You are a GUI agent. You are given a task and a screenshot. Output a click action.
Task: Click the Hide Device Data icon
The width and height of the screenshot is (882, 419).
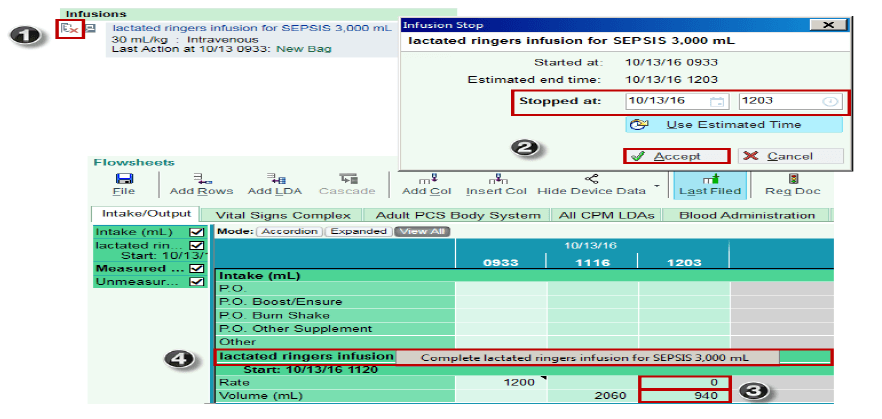pos(591,179)
